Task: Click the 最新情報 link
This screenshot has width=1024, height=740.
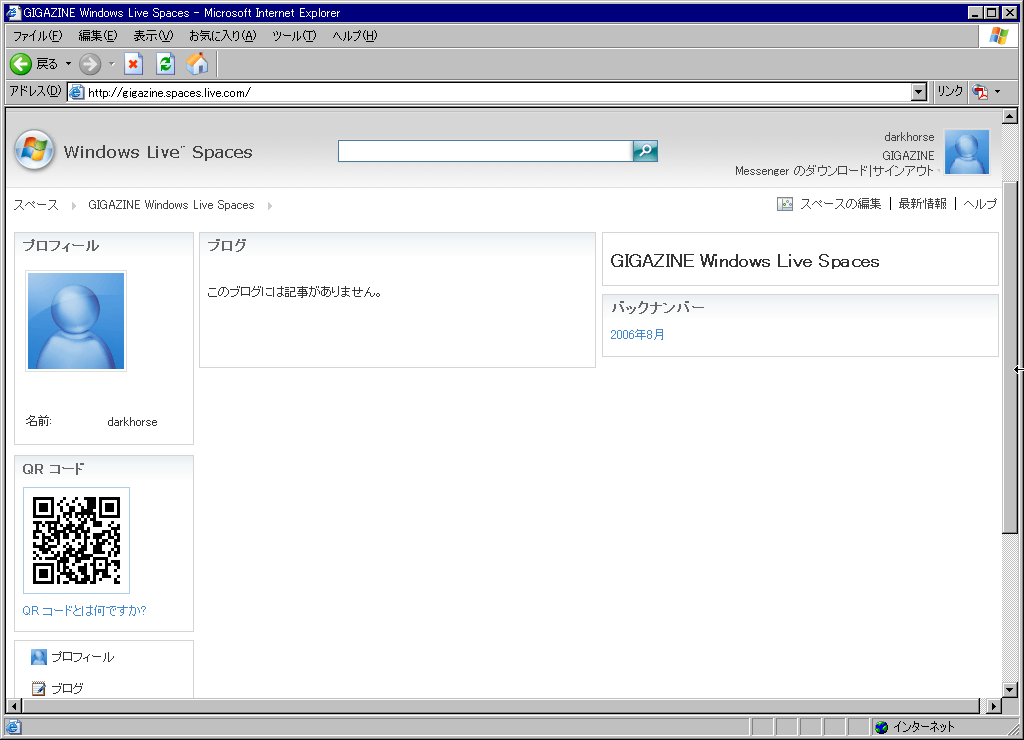Action: tap(922, 204)
